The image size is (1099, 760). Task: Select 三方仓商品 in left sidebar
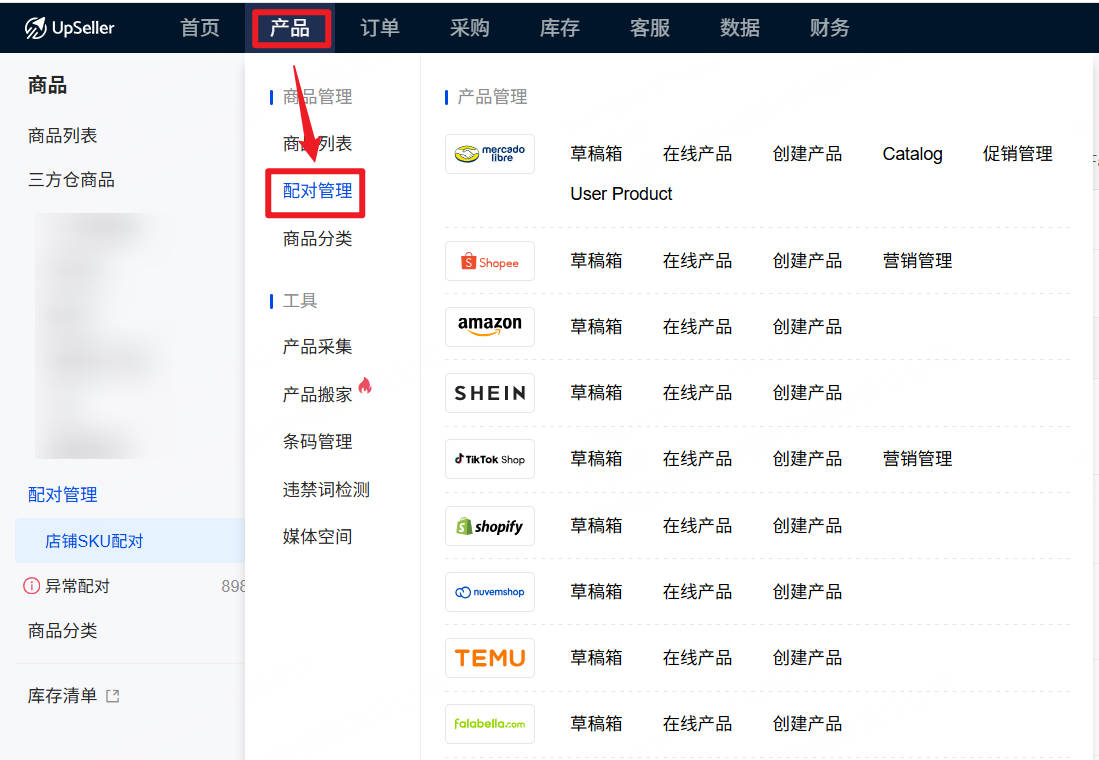click(71, 180)
